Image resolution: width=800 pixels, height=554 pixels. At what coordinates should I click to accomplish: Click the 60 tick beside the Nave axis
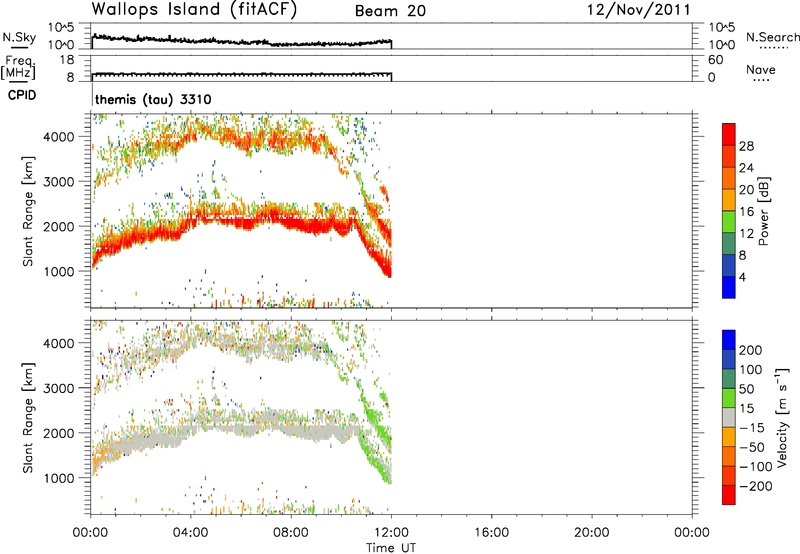point(715,60)
